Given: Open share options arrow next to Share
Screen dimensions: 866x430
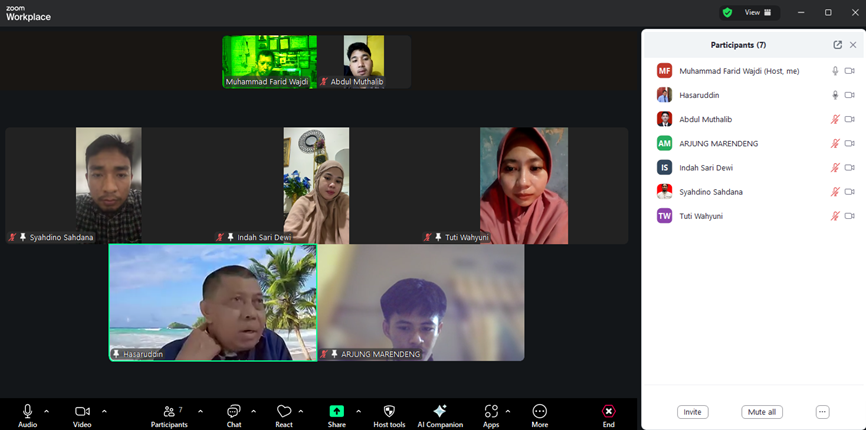Looking at the screenshot, I should (358, 411).
